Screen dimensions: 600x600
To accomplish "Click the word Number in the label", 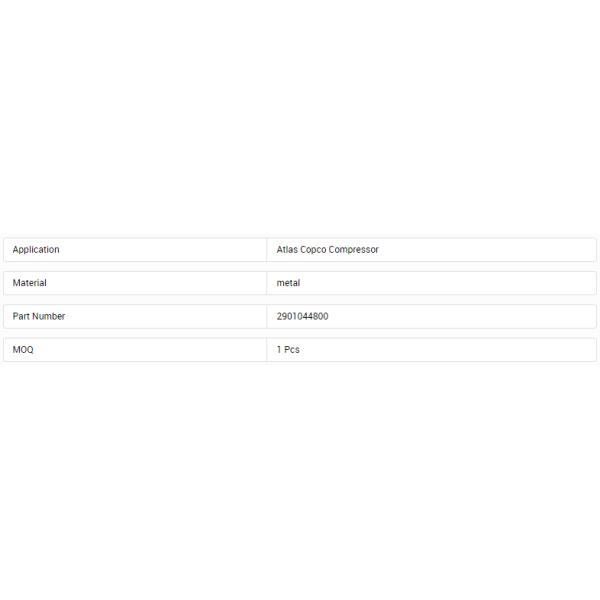I will click(49, 316).
